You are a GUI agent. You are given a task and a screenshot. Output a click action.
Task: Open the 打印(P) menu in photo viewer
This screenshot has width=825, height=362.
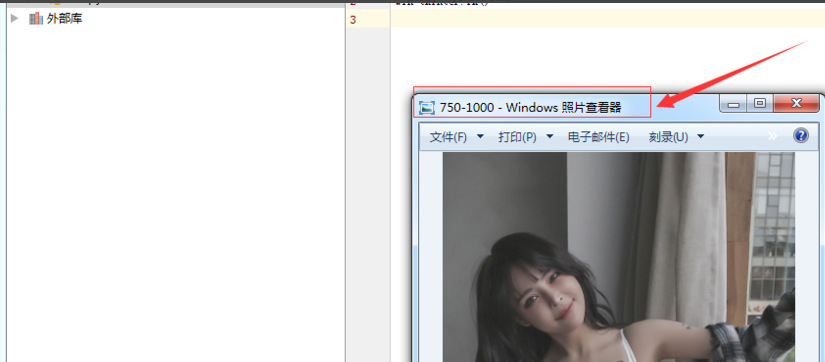(x=517, y=137)
